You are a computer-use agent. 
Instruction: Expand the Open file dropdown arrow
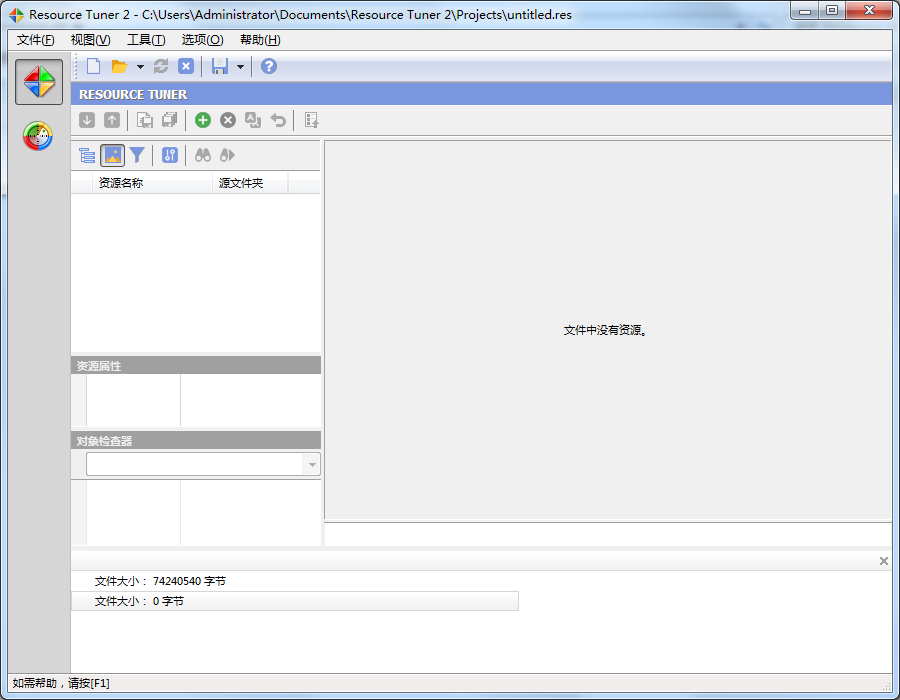140,67
